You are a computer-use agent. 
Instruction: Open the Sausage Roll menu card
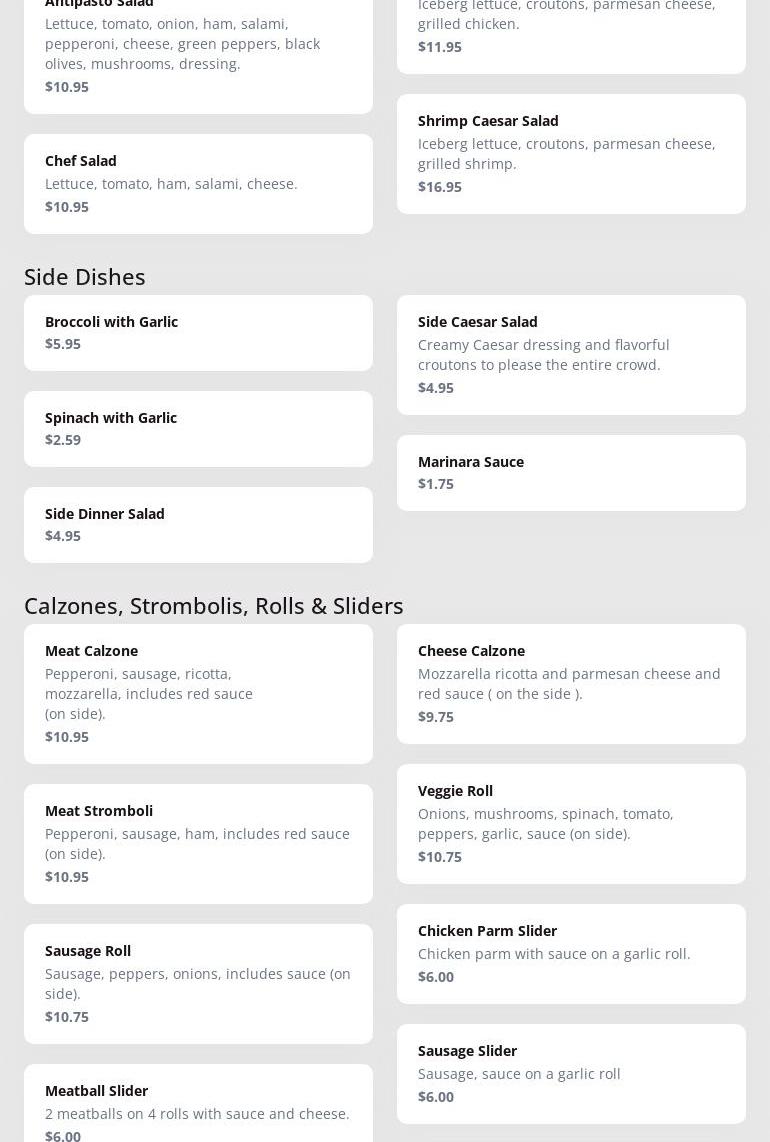tap(198, 983)
